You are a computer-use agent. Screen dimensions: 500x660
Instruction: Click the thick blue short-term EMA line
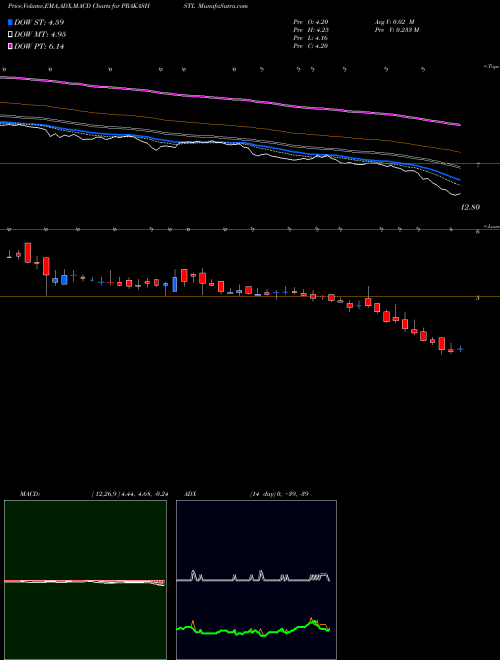tap(236, 142)
